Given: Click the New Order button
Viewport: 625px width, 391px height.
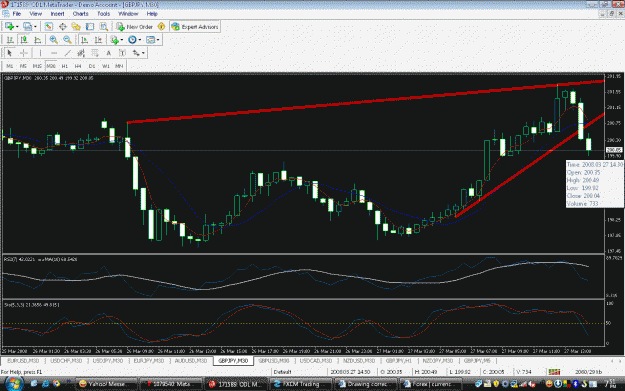Looking at the screenshot, I should [x=135, y=27].
